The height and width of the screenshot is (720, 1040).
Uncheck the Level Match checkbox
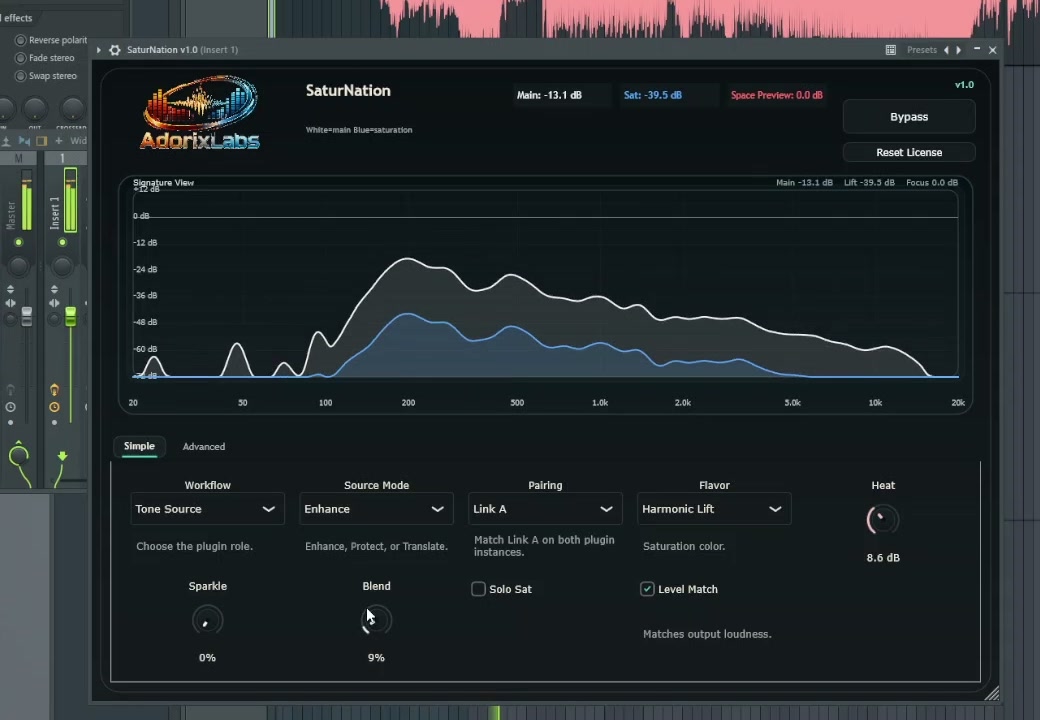[x=647, y=589]
